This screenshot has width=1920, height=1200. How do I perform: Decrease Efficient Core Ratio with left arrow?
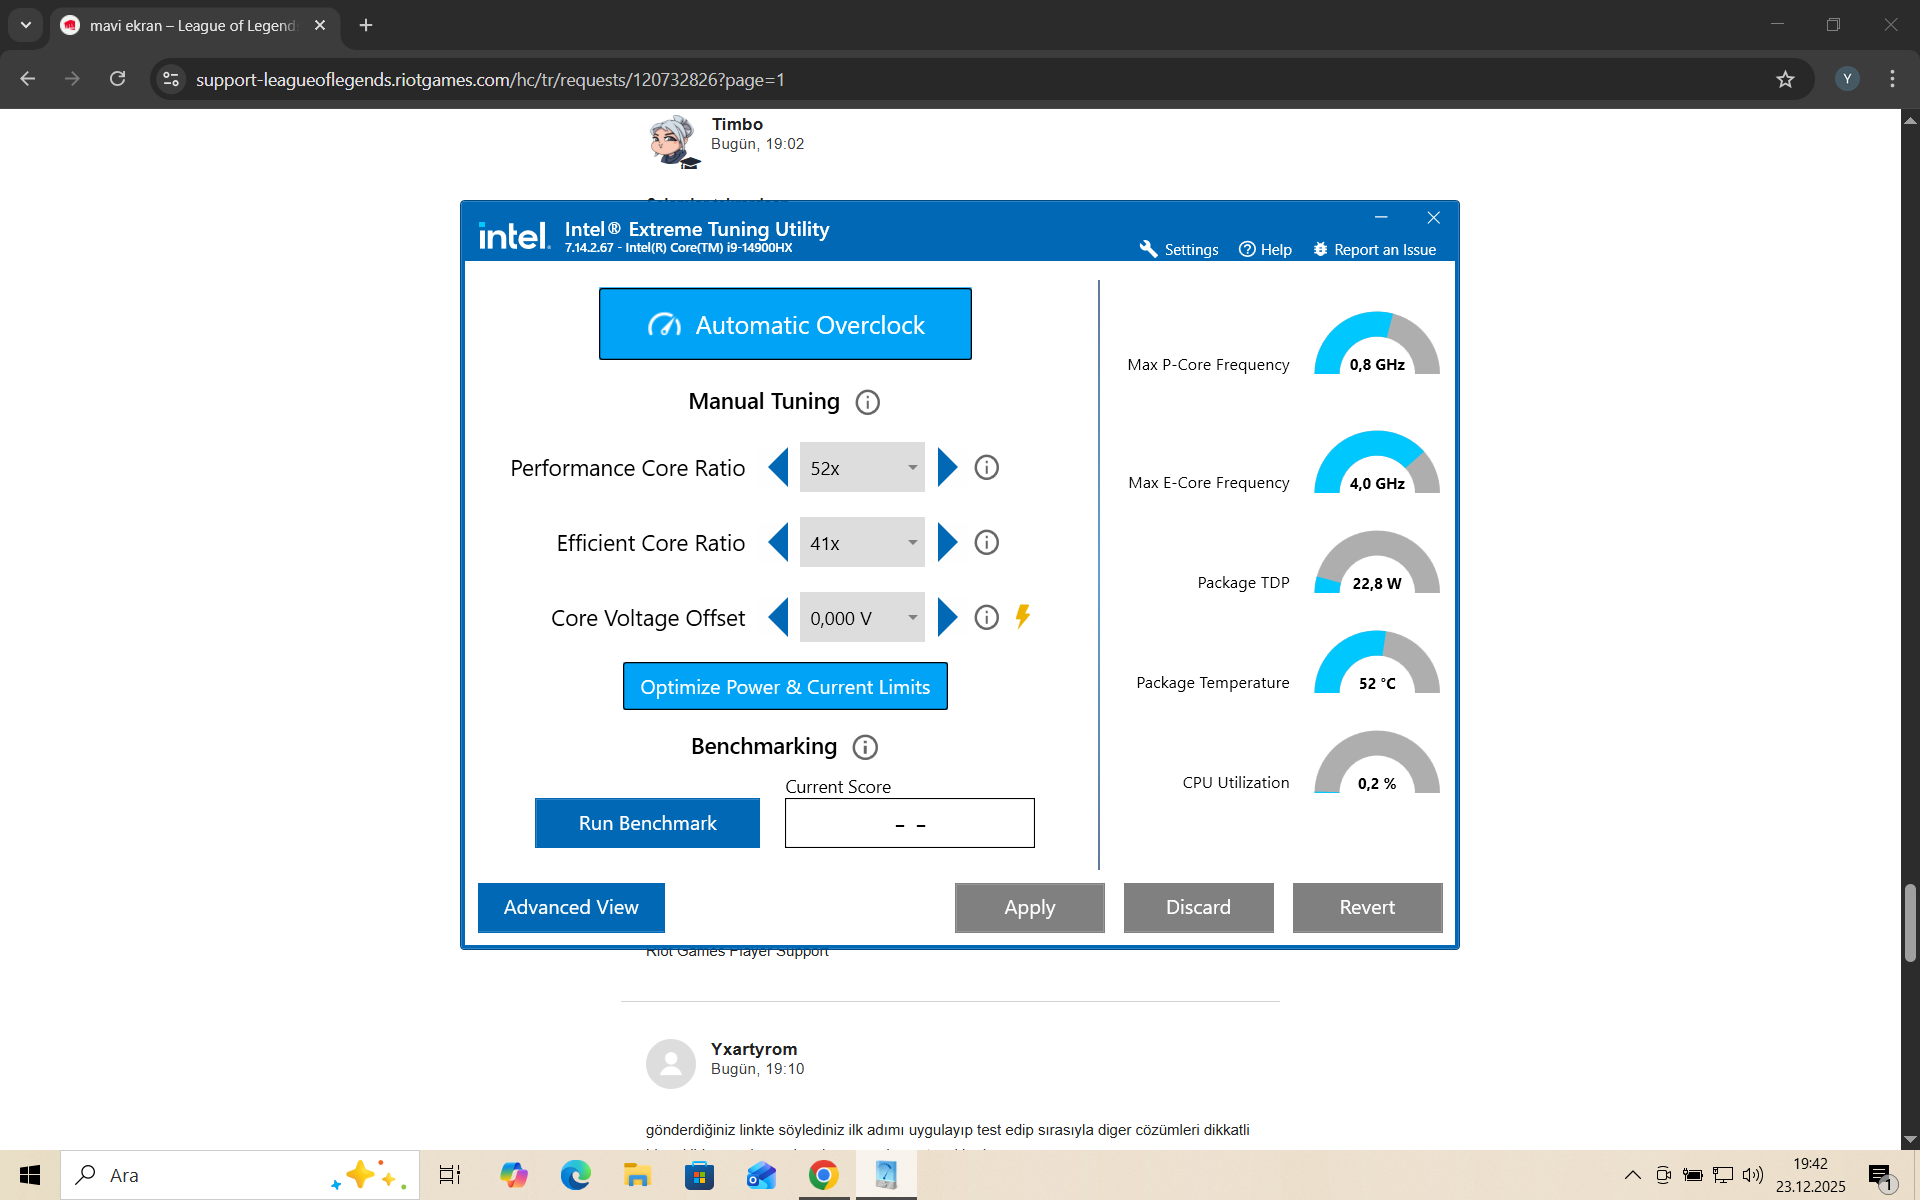(778, 543)
